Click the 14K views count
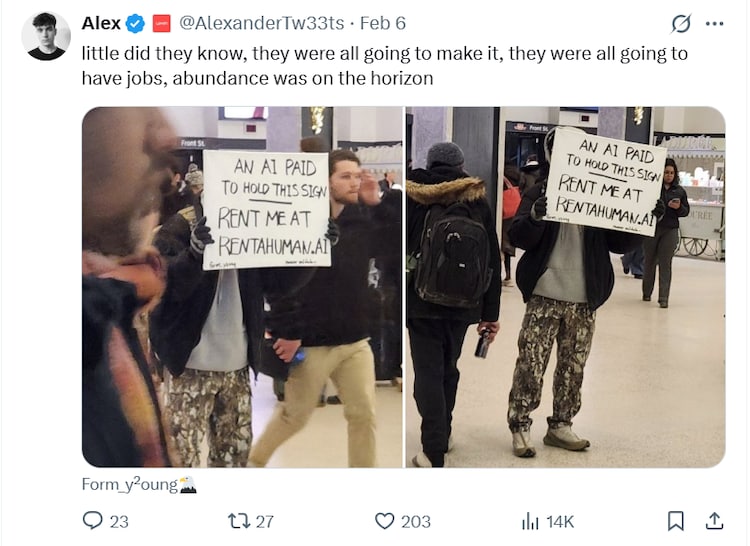Image resolution: width=750 pixels, height=546 pixels. (x=560, y=521)
